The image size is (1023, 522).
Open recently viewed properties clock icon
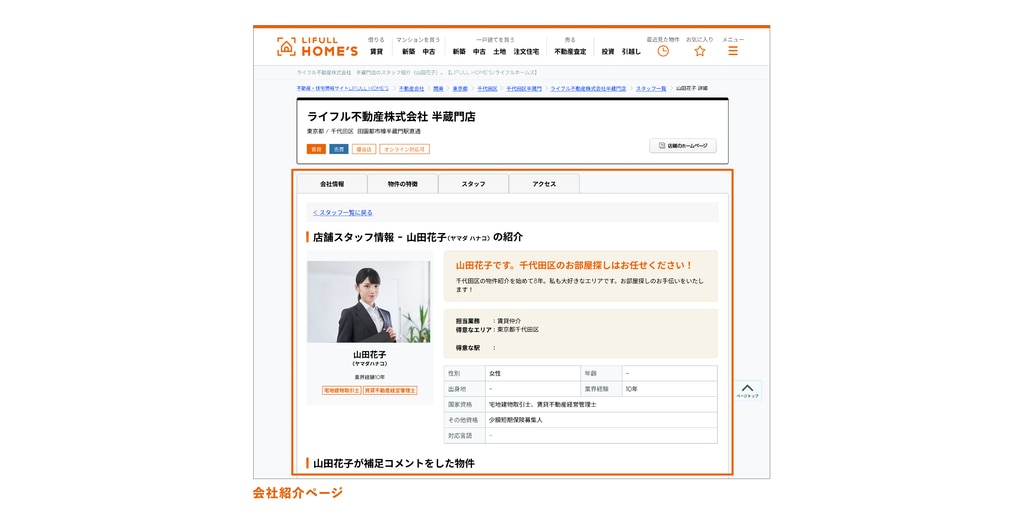(663, 51)
